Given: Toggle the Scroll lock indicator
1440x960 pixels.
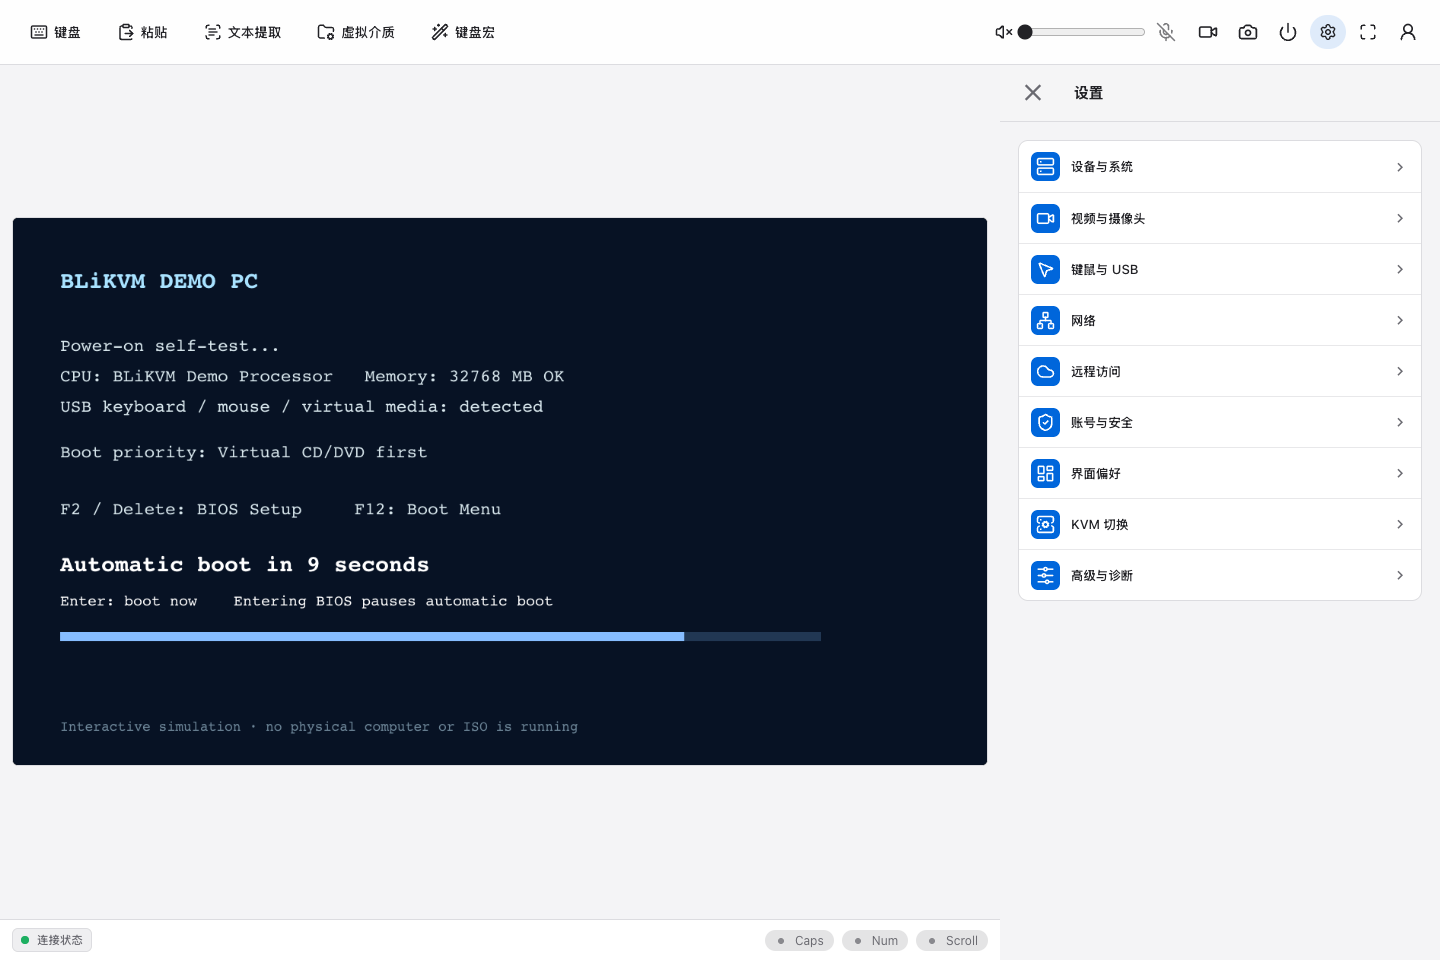Looking at the screenshot, I should [952, 941].
